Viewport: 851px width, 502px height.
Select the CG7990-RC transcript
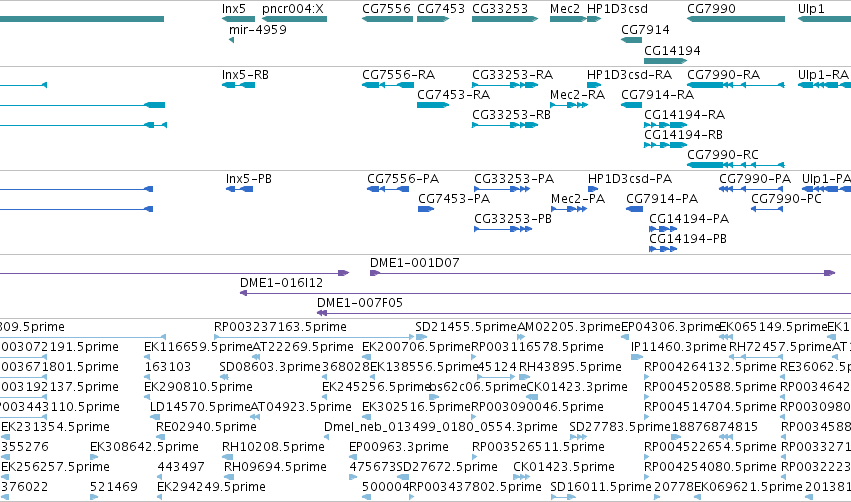[736, 165]
